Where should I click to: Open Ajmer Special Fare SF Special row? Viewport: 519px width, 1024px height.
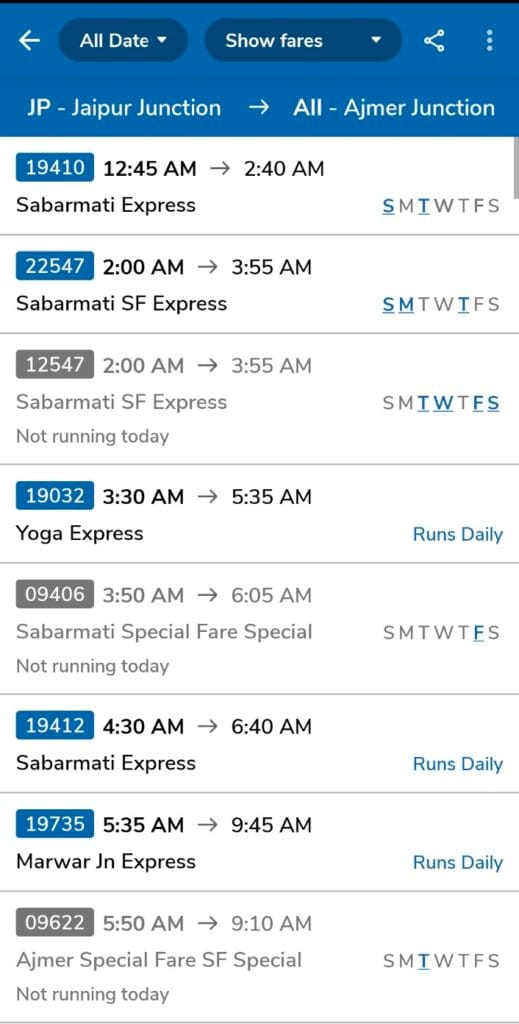click(x=259, y=957)
